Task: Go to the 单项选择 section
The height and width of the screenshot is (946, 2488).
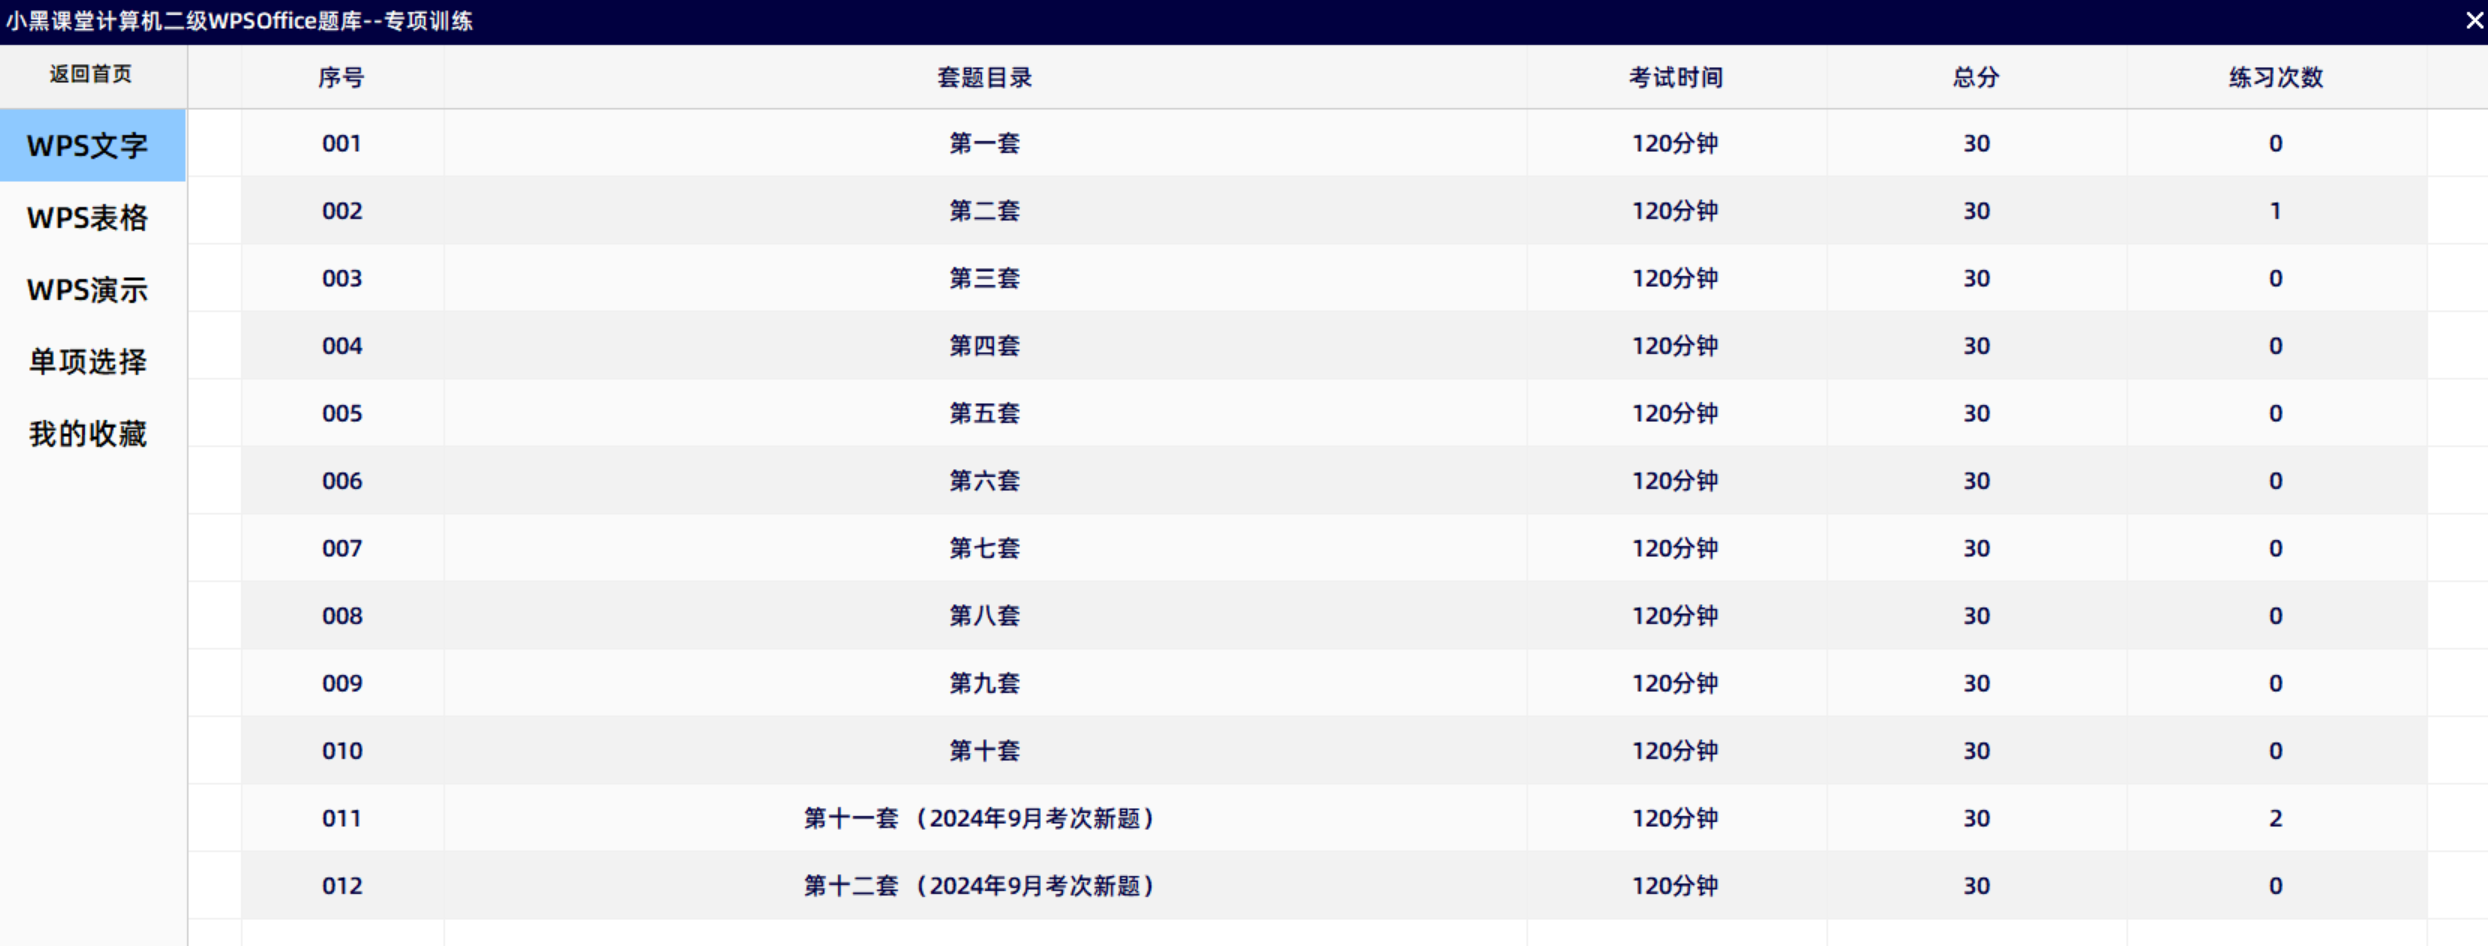Action: (x=88, y=362)
